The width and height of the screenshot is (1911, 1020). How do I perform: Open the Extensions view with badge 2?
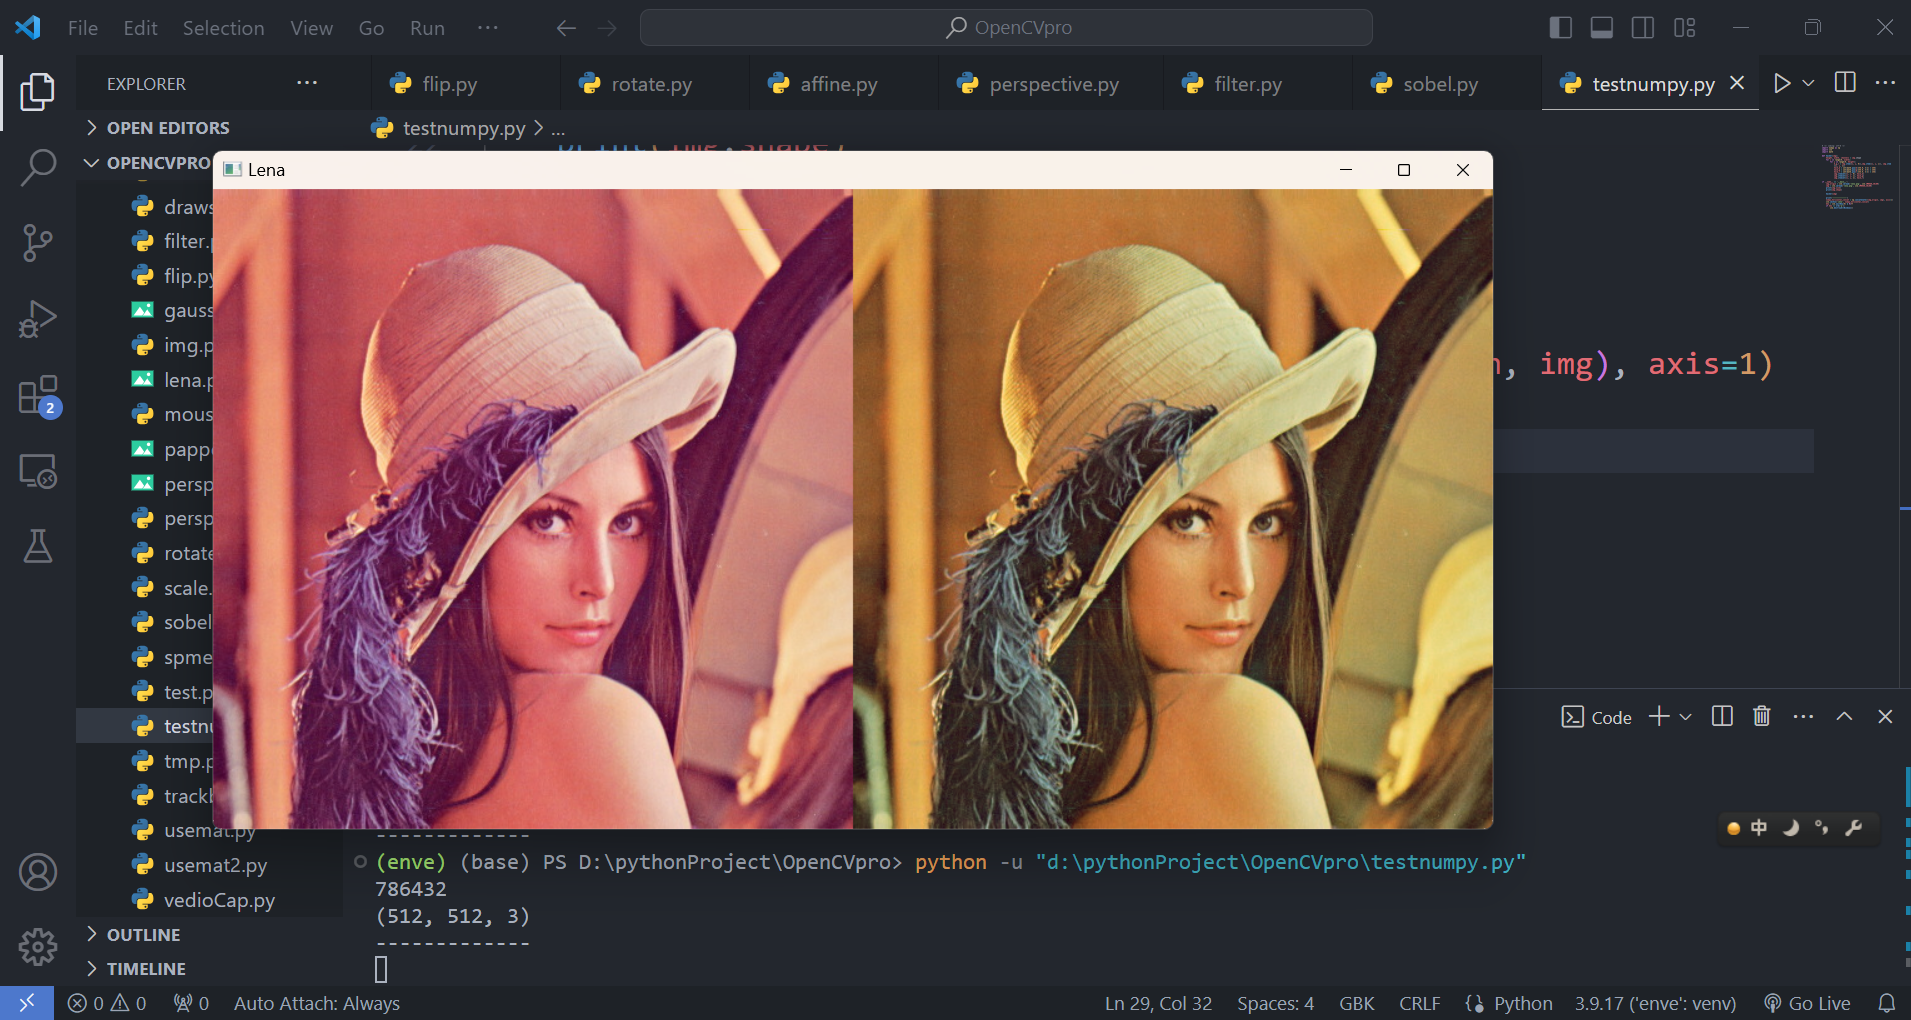click(x=38, y=396)
